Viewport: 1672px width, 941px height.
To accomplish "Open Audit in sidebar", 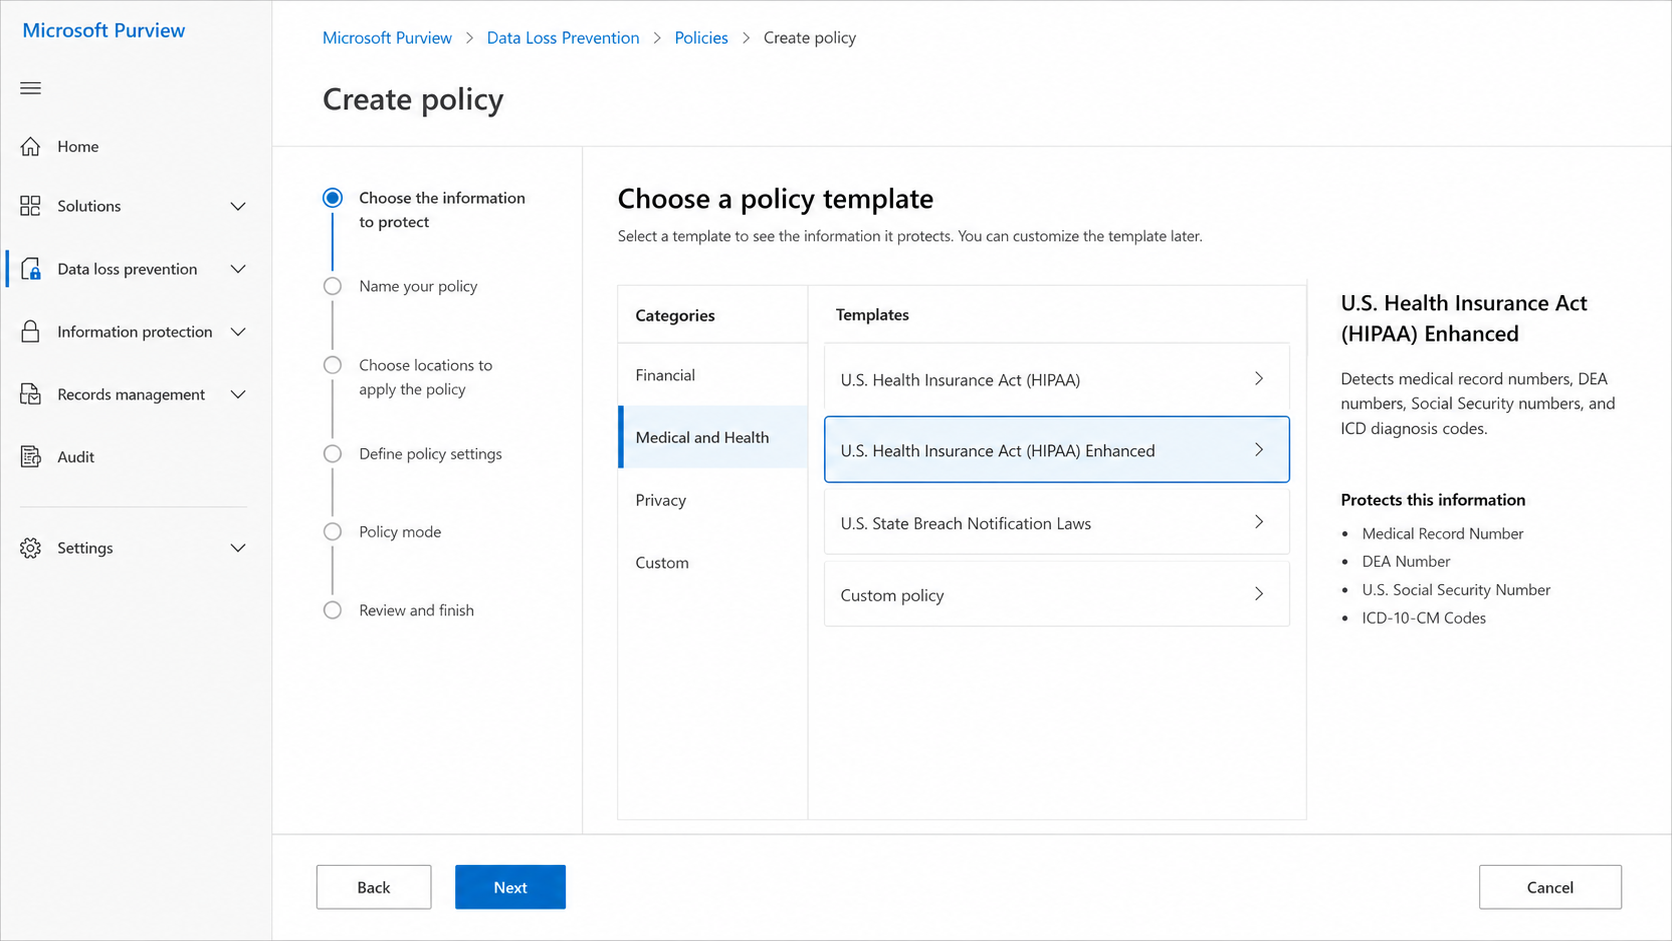I will [76, 457].
